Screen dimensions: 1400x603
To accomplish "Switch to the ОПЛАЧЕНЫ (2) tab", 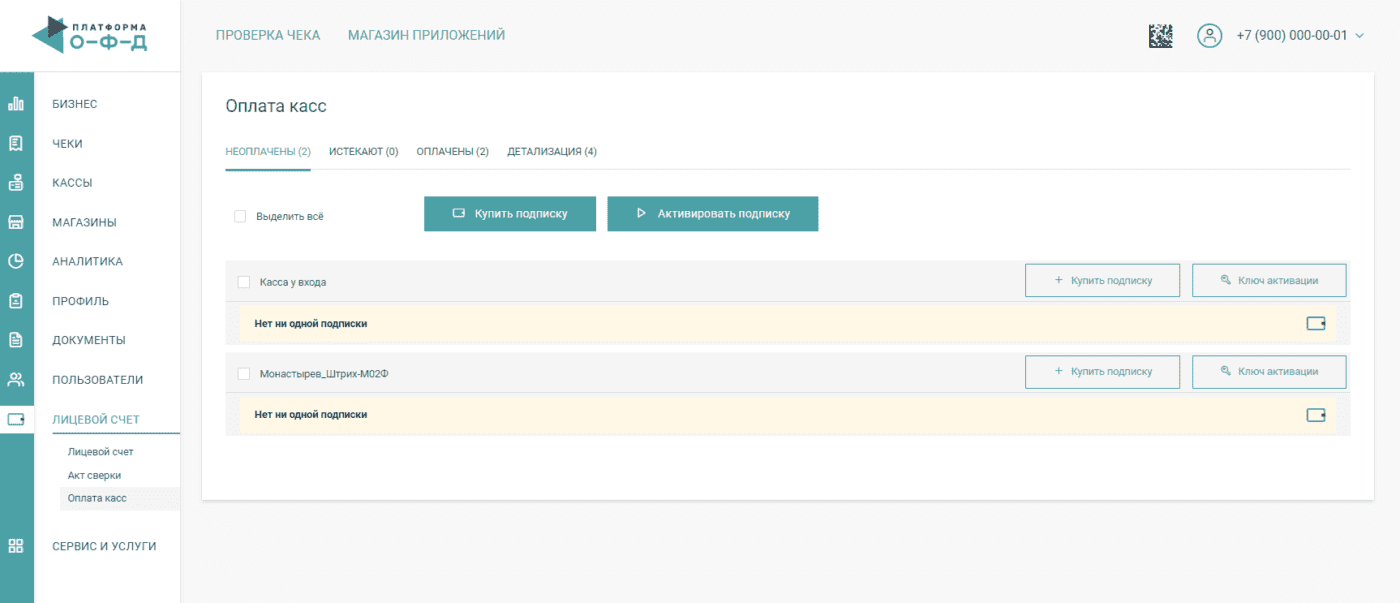I will pyautogui.click(x=452, y=152).
